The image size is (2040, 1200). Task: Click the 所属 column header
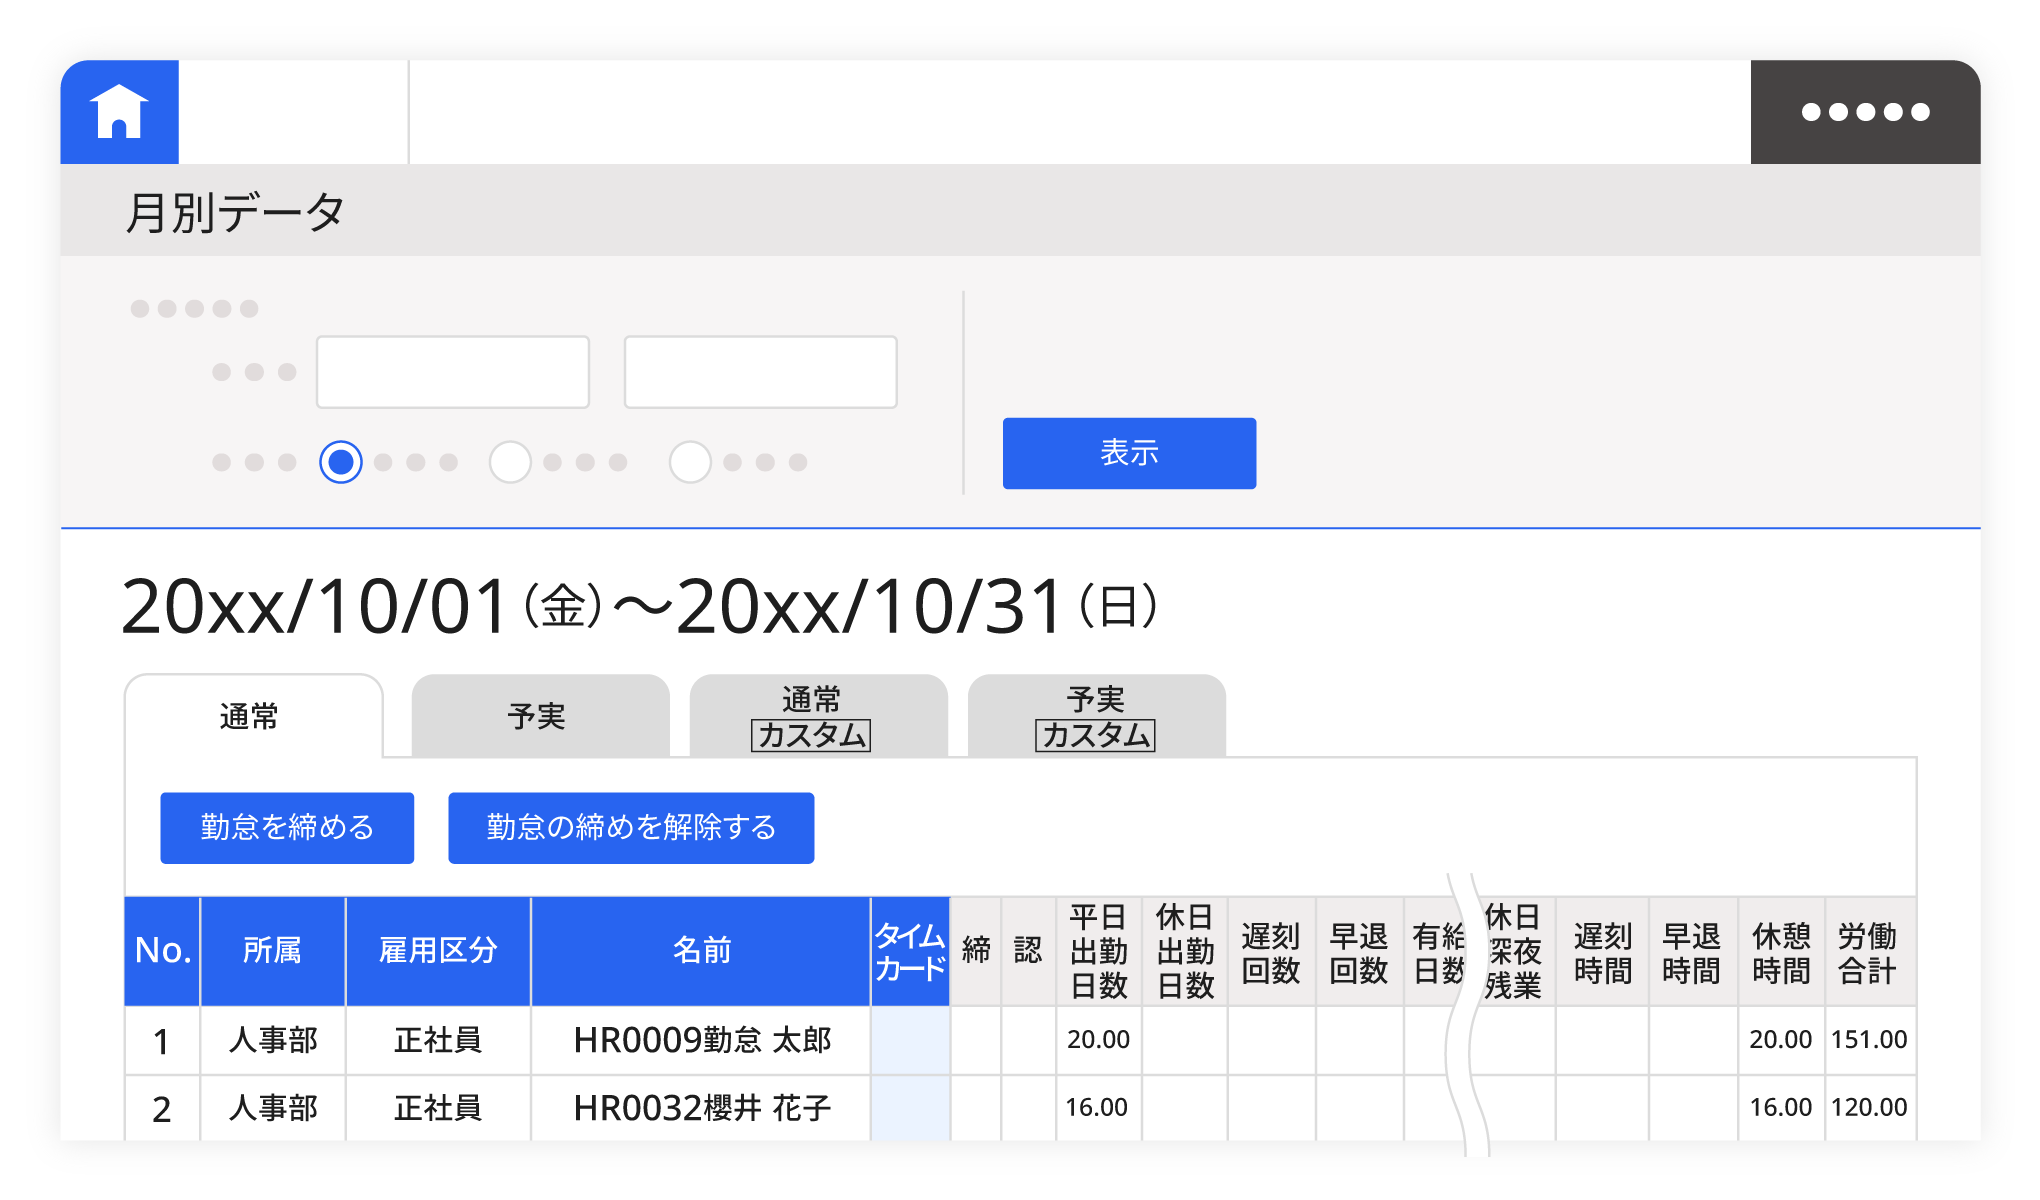tap(272, 951)
